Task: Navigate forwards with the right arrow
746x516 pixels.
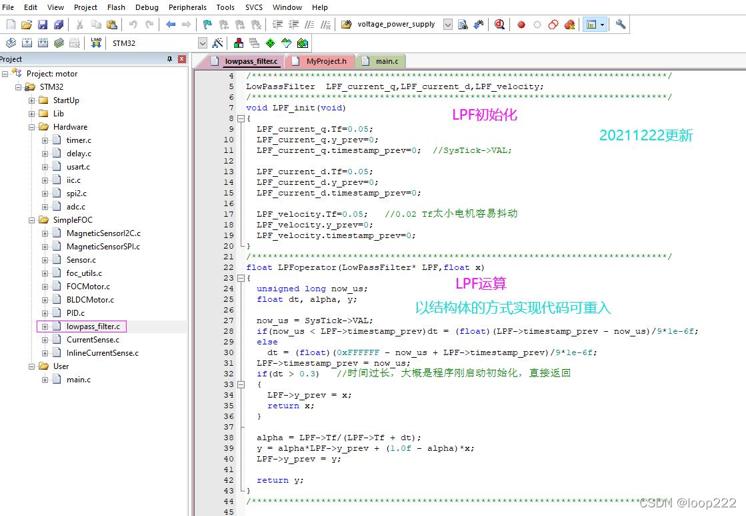Action: [186, 25]
